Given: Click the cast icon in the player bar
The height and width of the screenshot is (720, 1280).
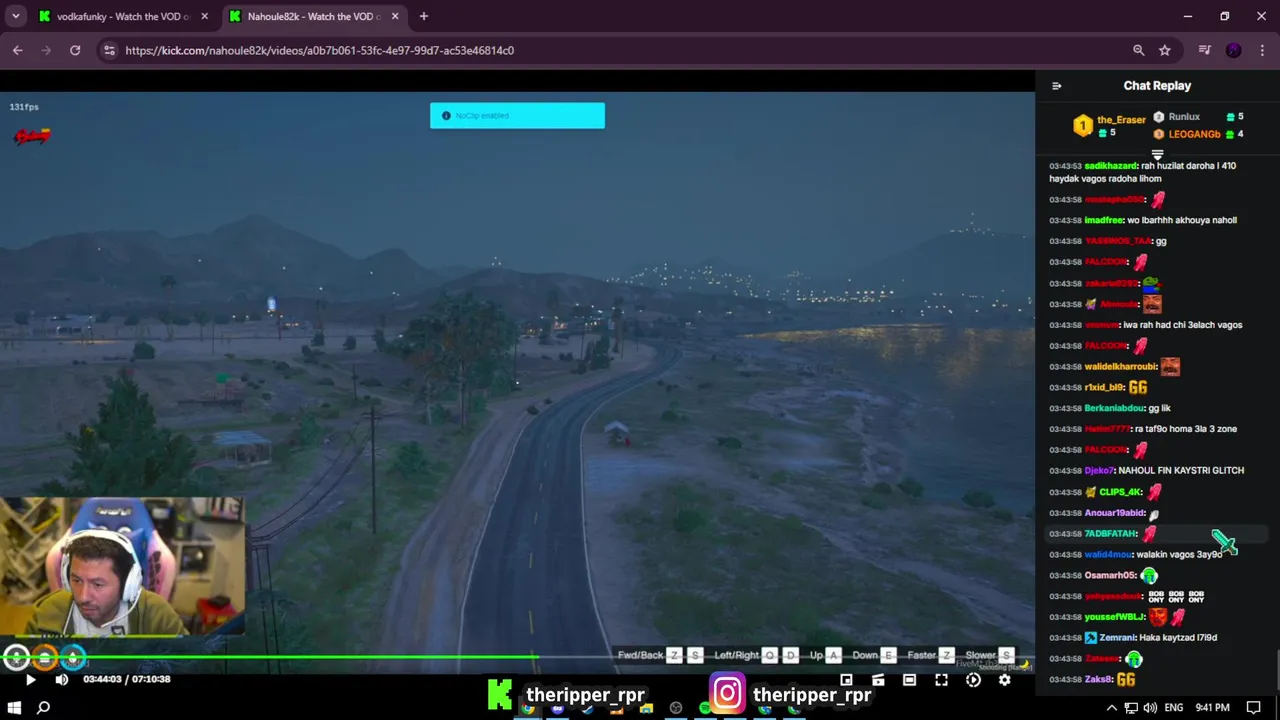Looking at the screenshot, I should point(878,680).
